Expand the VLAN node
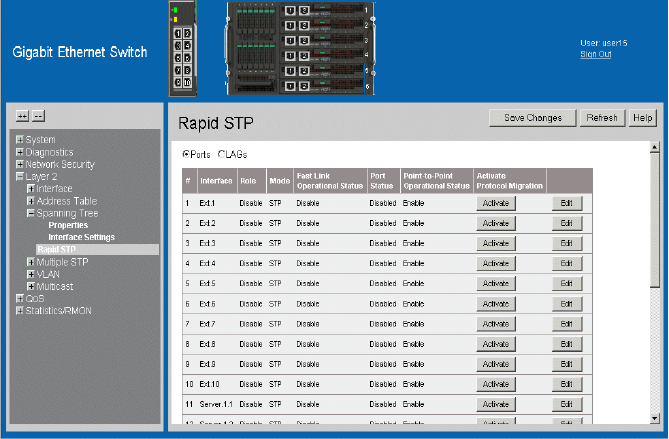 (x=31, y=274)
